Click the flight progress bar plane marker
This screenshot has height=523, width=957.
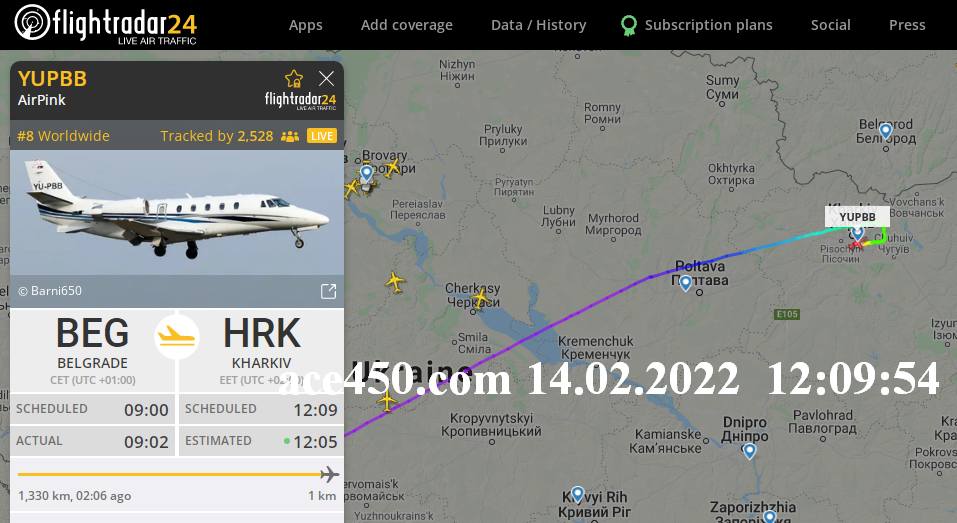(x=330, y=474)
